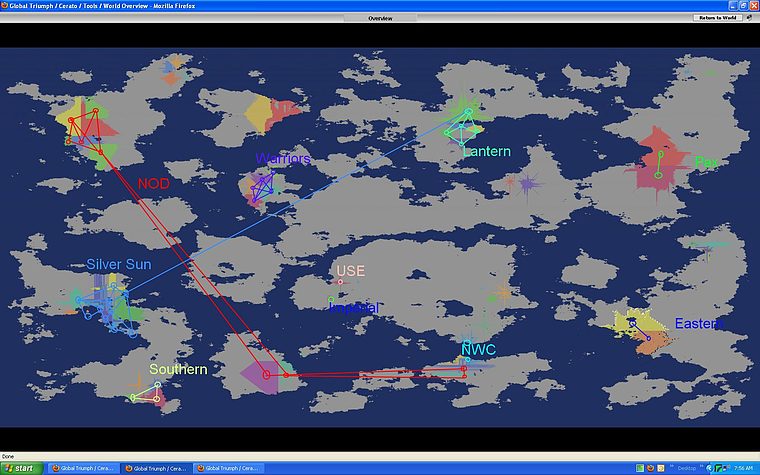
Task: Click the green node marker above Imperial
Action: [331, 300]
